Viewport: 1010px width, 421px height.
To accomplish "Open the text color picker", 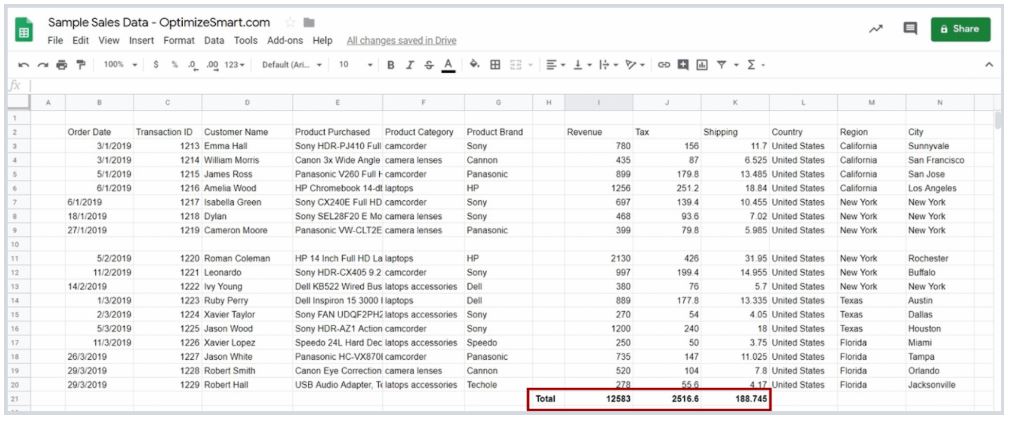I will 448,65.
